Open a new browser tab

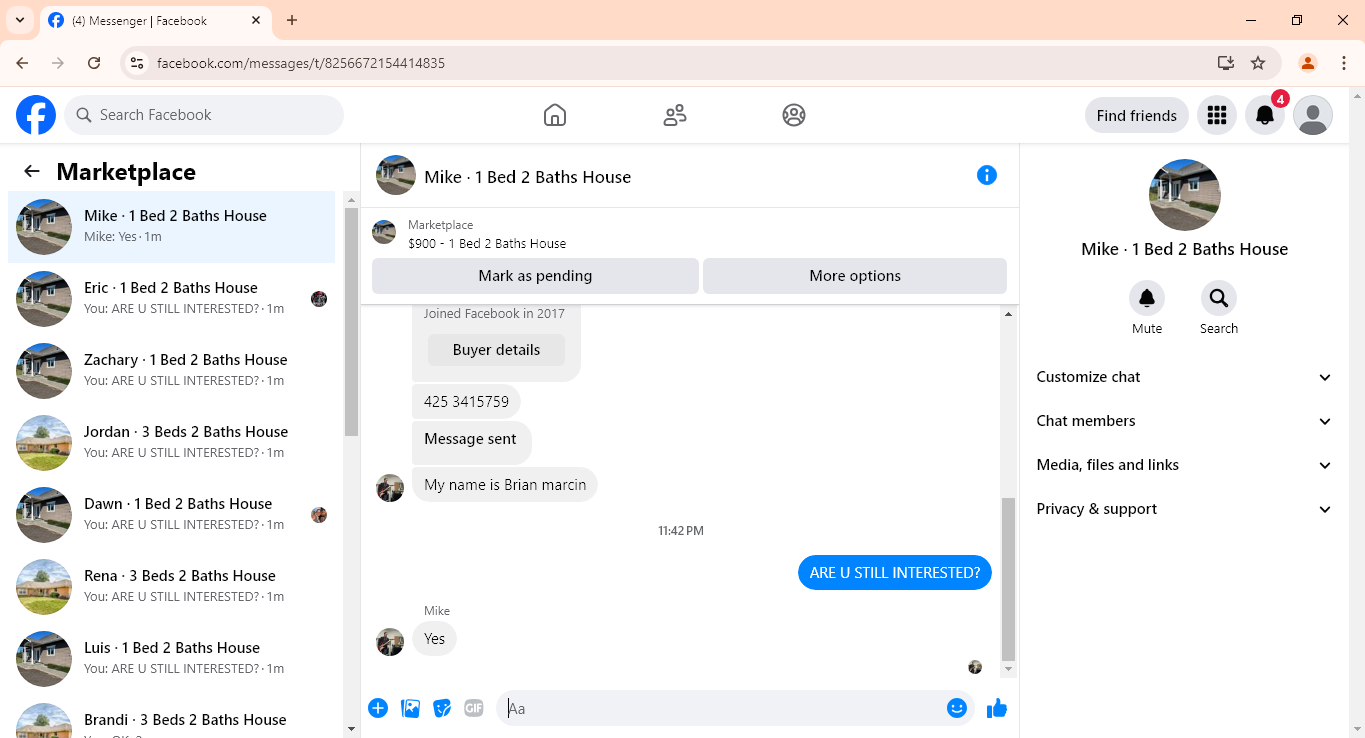[x=292, y=20]
